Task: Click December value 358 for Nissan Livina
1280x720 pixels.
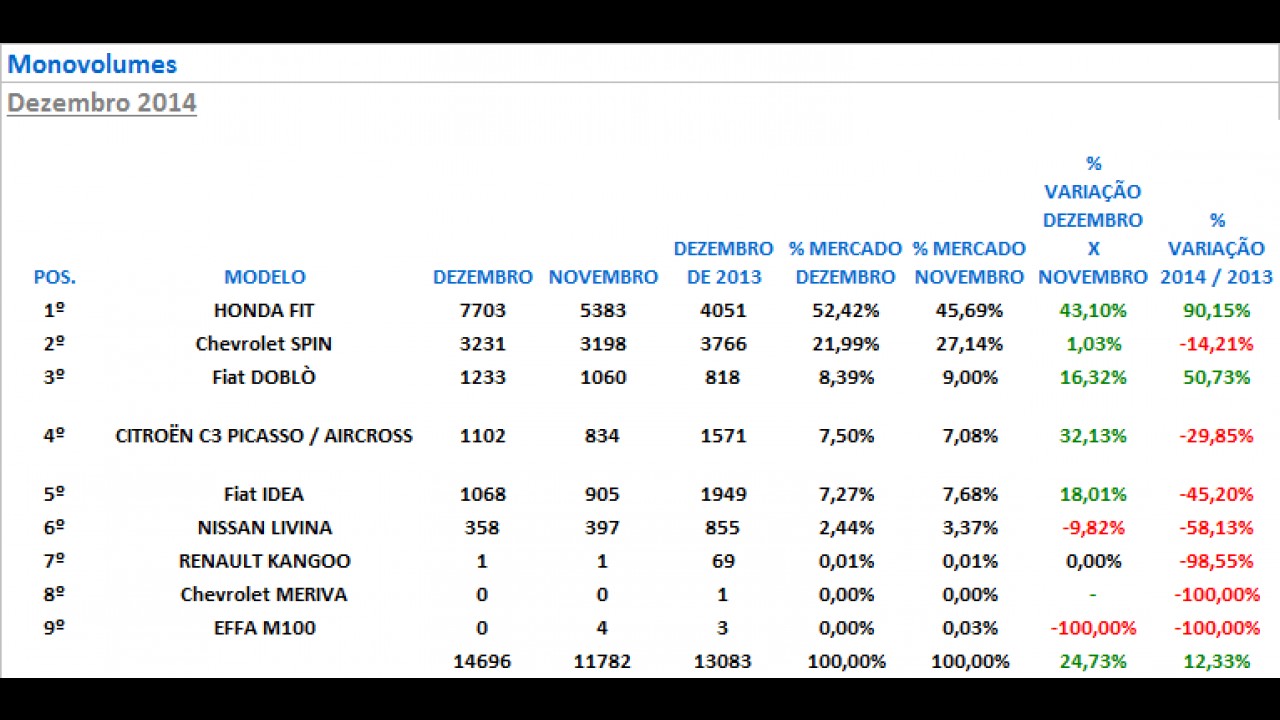Action: [x=482, y=528]
